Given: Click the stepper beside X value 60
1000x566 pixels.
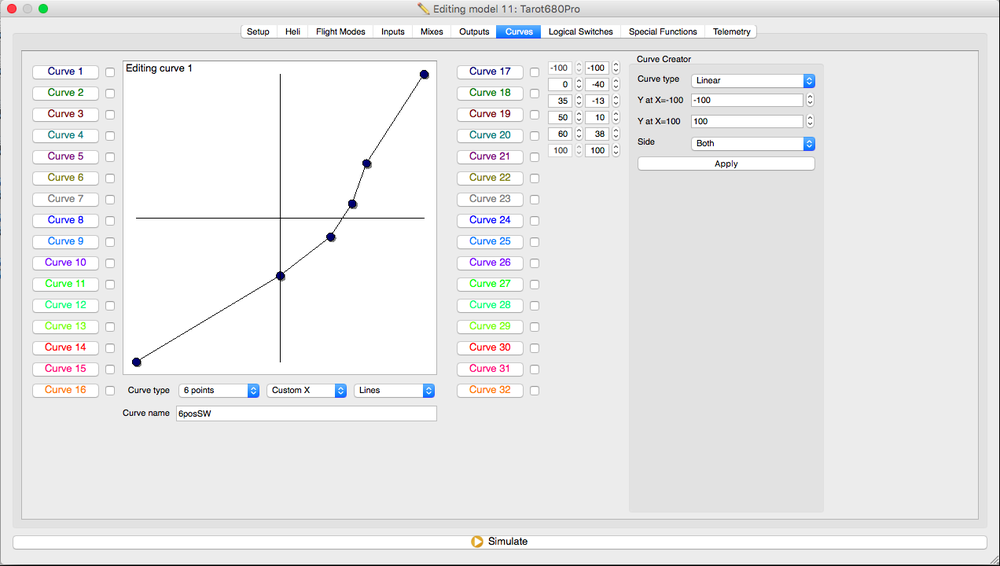Looking at the screenshot, I should click(578, 134).
